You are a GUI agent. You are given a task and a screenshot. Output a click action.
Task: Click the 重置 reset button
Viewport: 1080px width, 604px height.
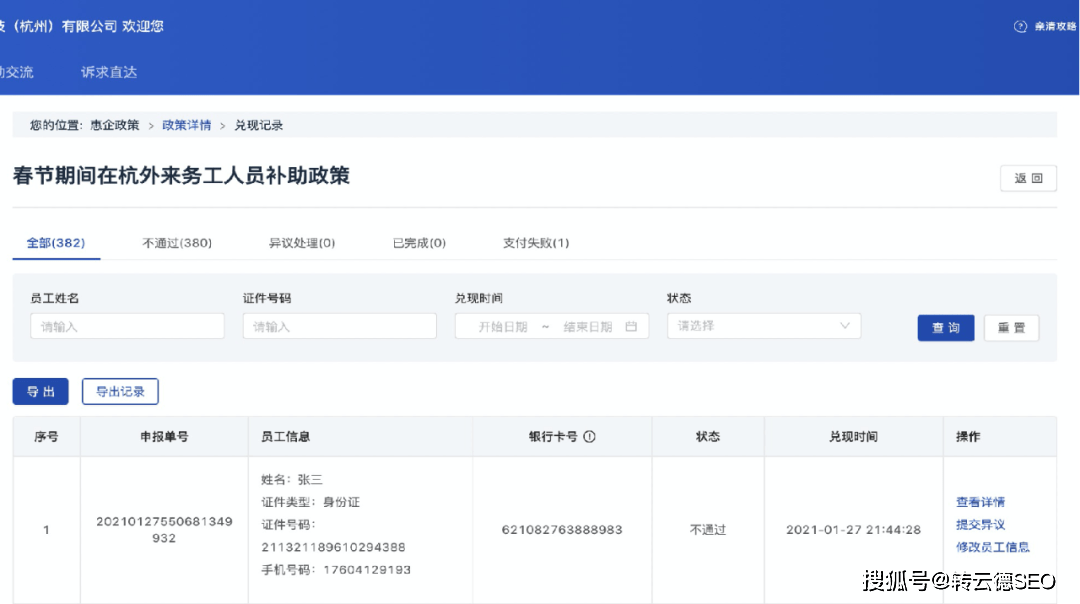click(x=1011, y=328)
